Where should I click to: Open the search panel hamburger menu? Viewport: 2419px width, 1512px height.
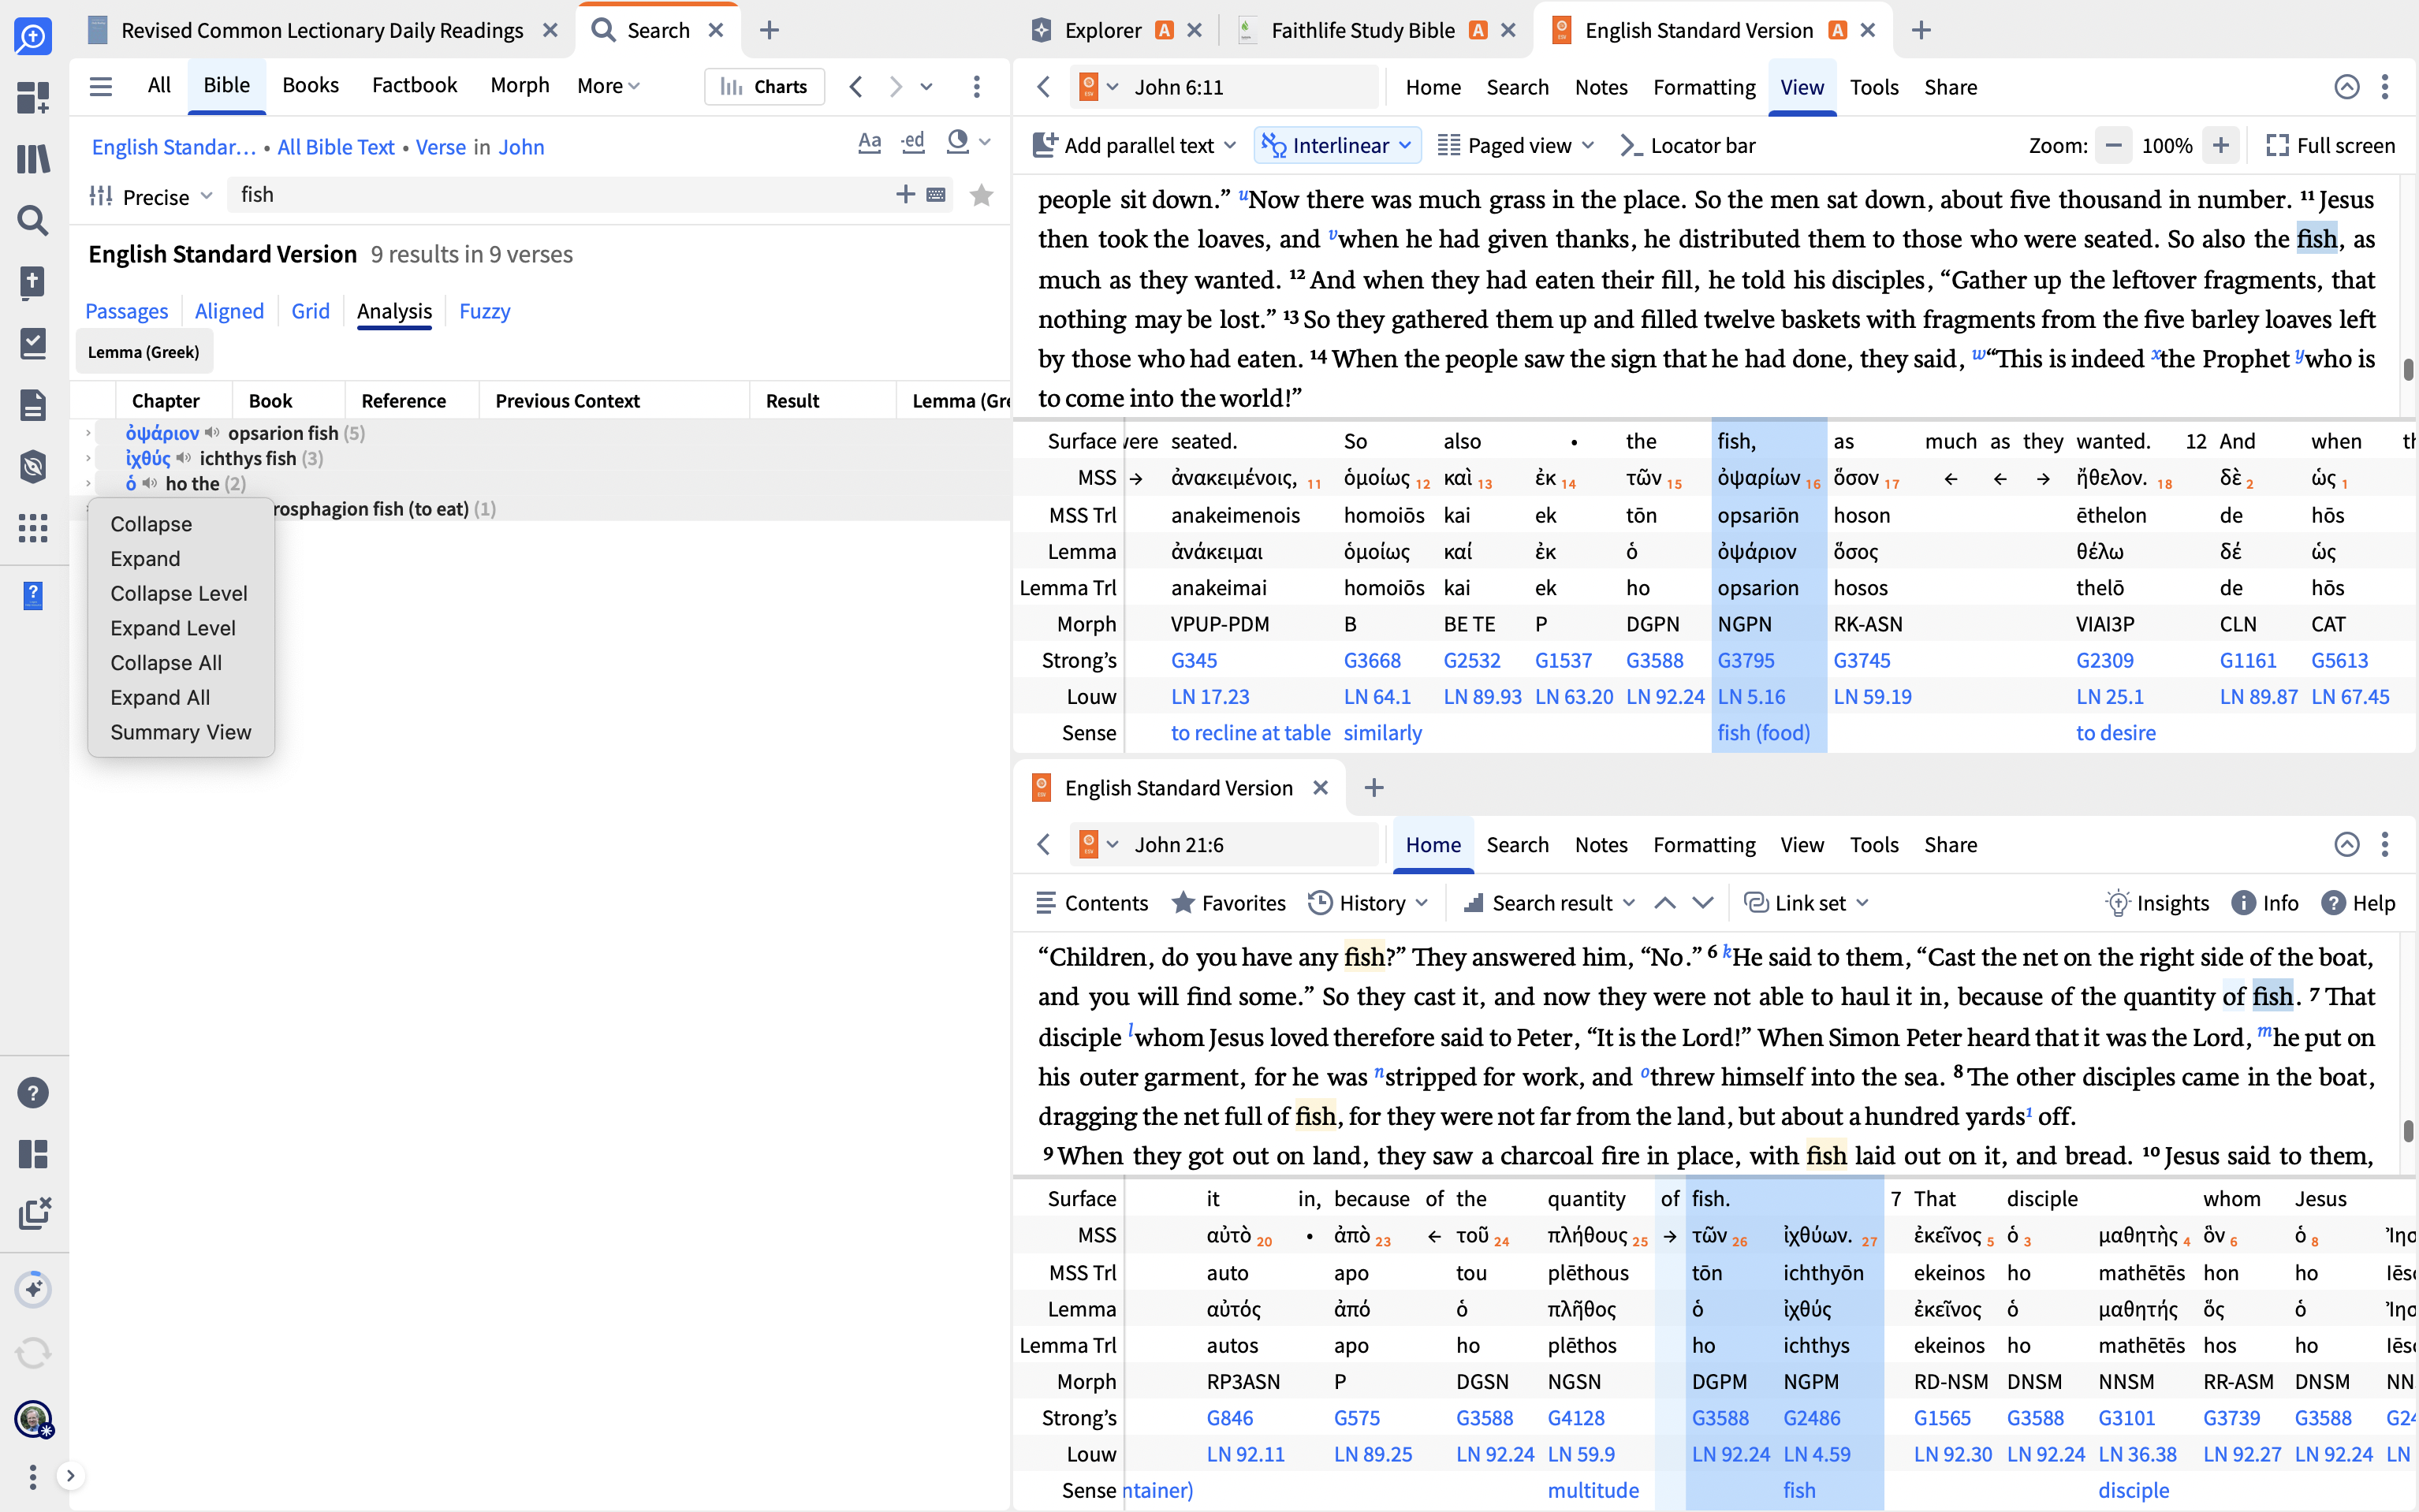[101, 86]
